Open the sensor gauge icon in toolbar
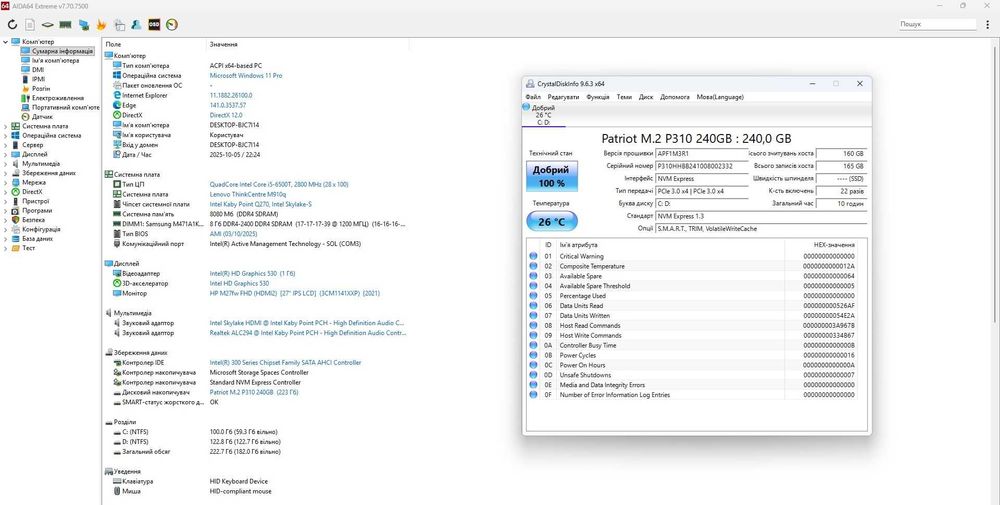The image size is (1000, 505). point(172,25)
